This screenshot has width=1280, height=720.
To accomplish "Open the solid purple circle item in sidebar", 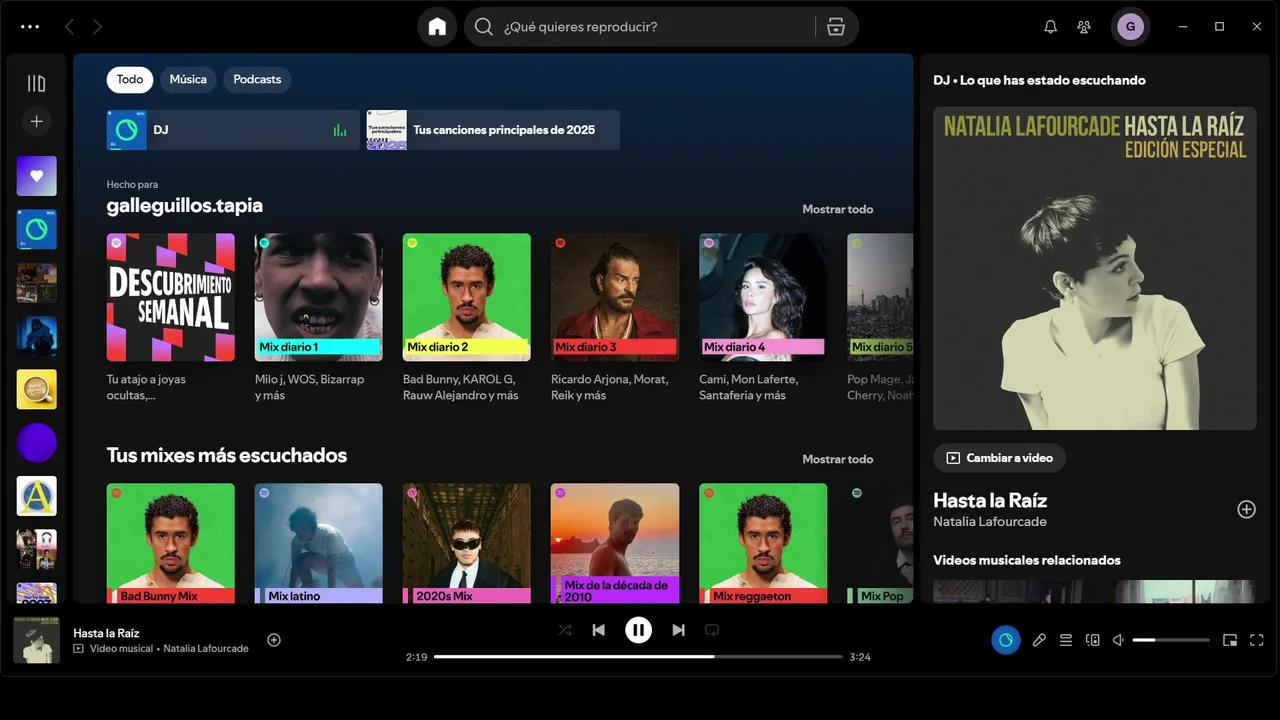I will point(37,442).
